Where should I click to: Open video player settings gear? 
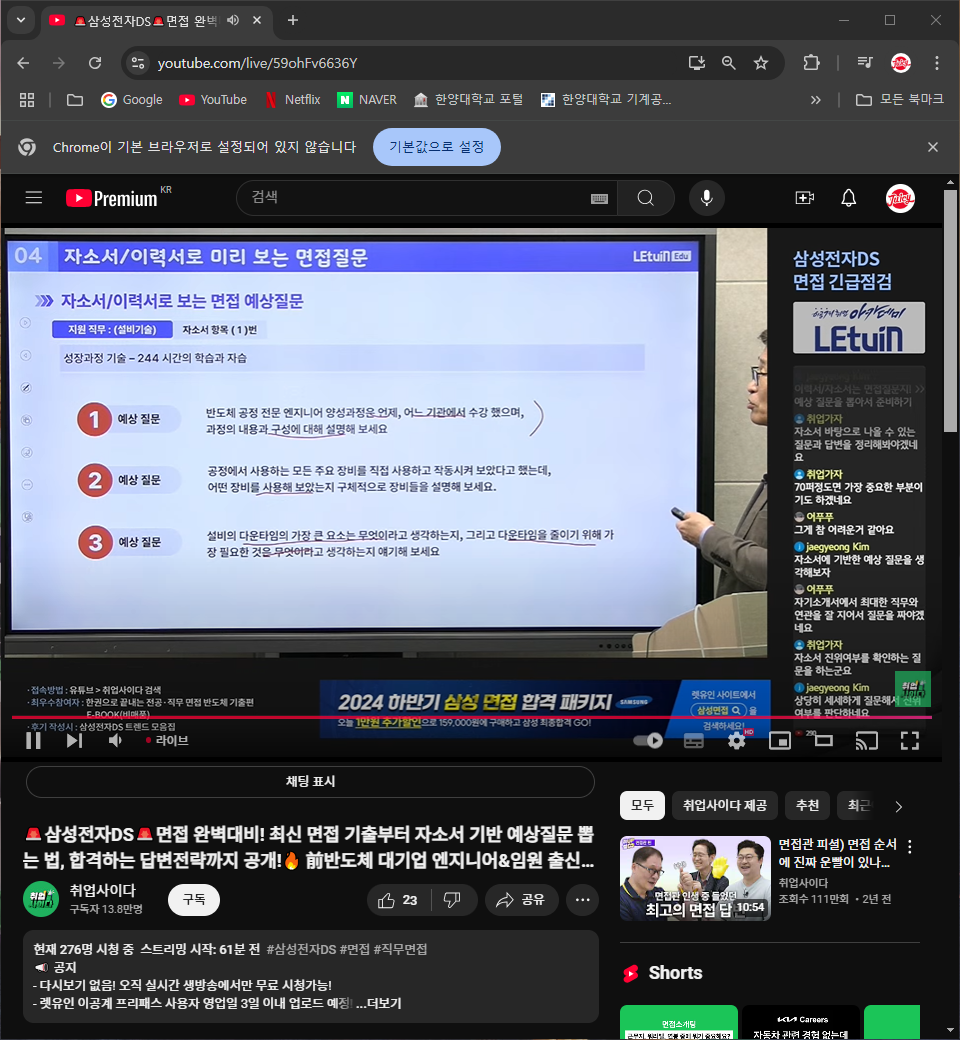pyautogui.click(x=737, y=740)
